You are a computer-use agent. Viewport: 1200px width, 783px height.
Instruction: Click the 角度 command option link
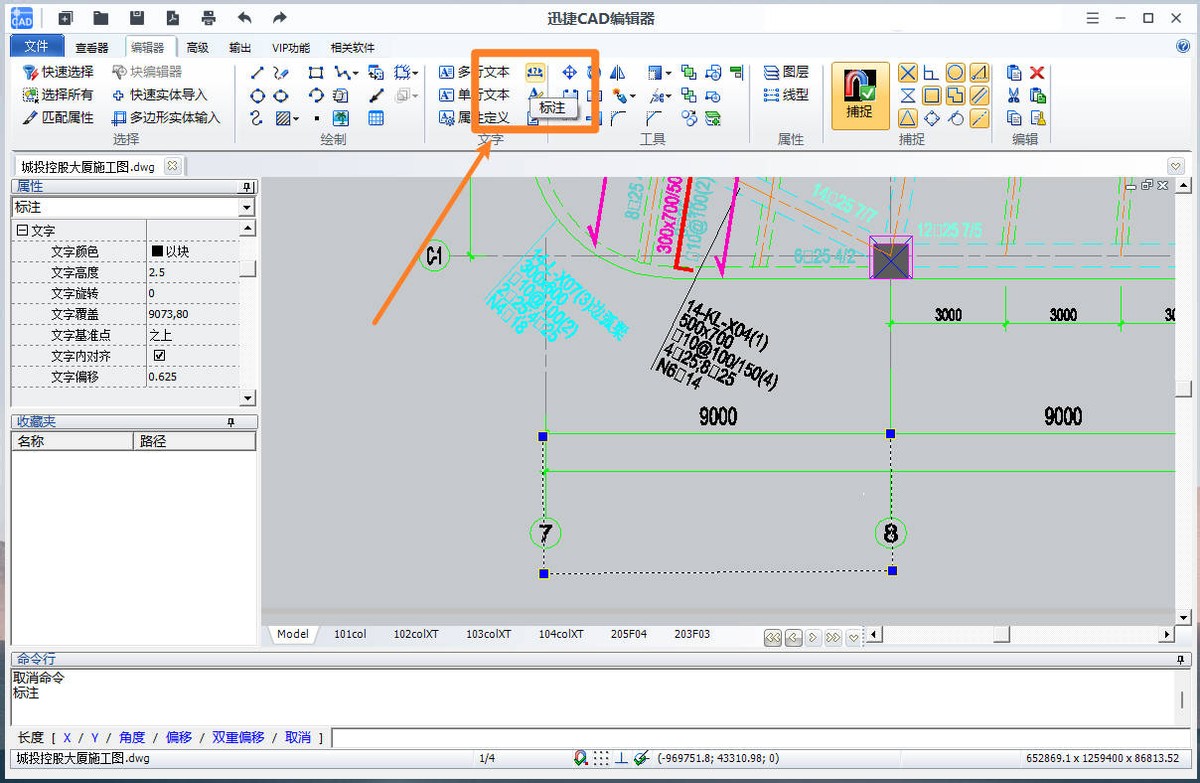pyautogui.click(x=132, y=737)
